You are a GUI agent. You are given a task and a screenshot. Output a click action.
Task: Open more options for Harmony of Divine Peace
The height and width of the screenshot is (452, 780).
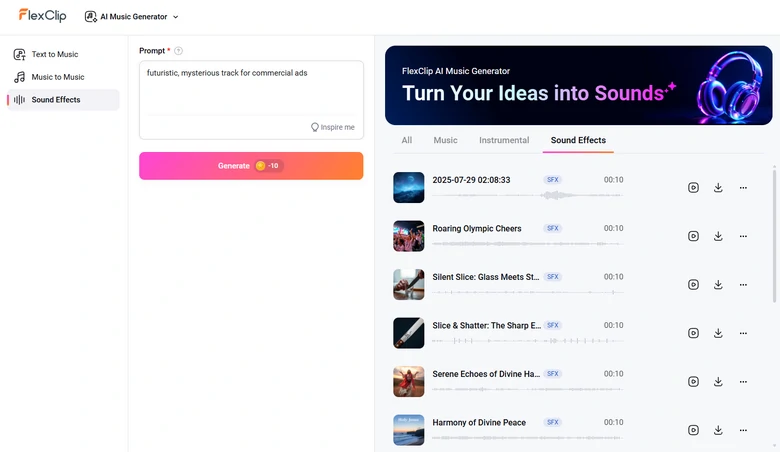click(x=743, y=430)
